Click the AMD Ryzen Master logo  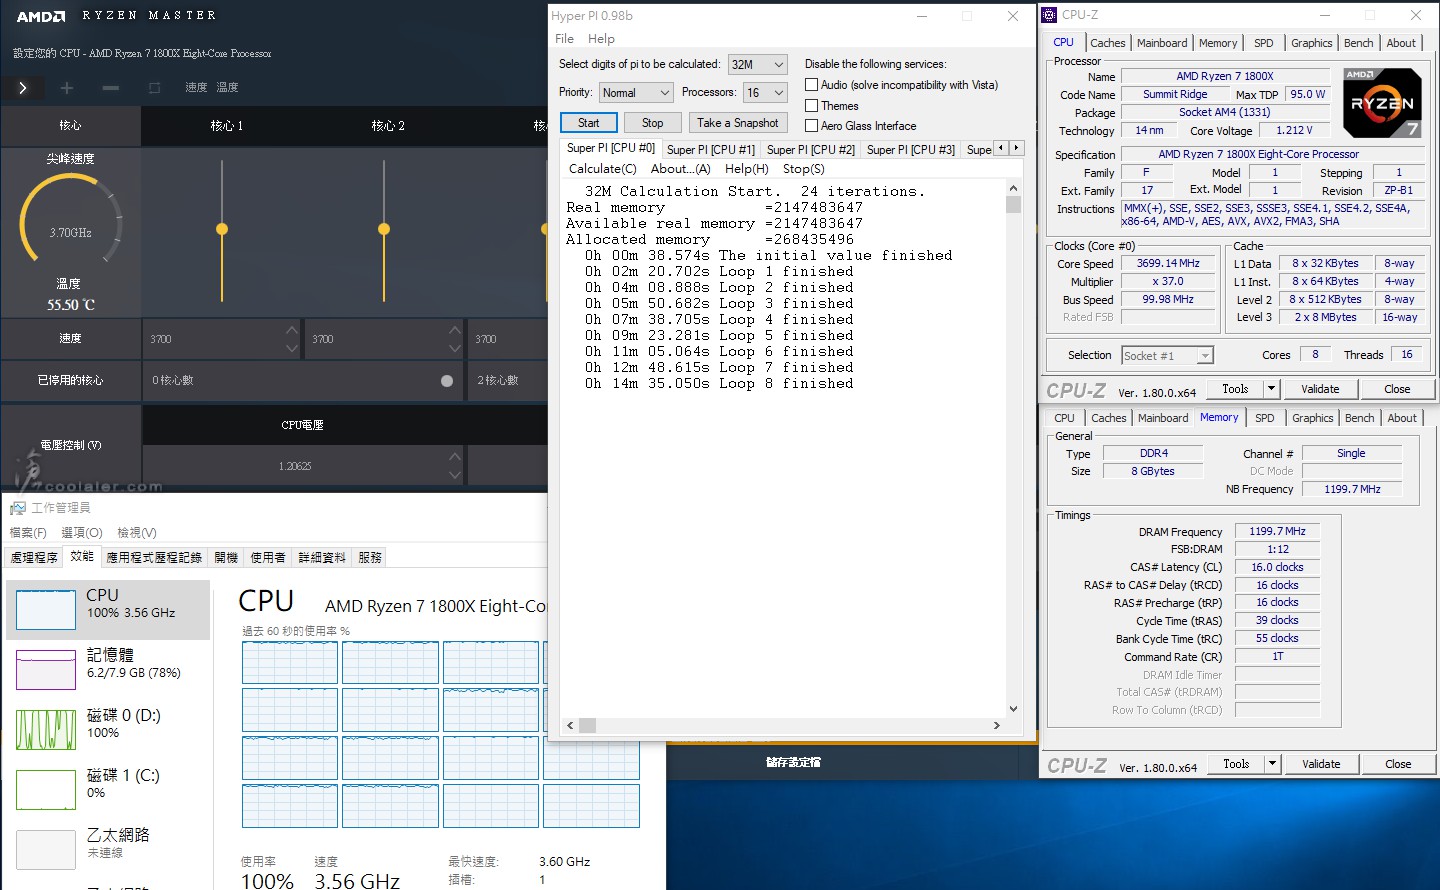click(x=40, y=16)
